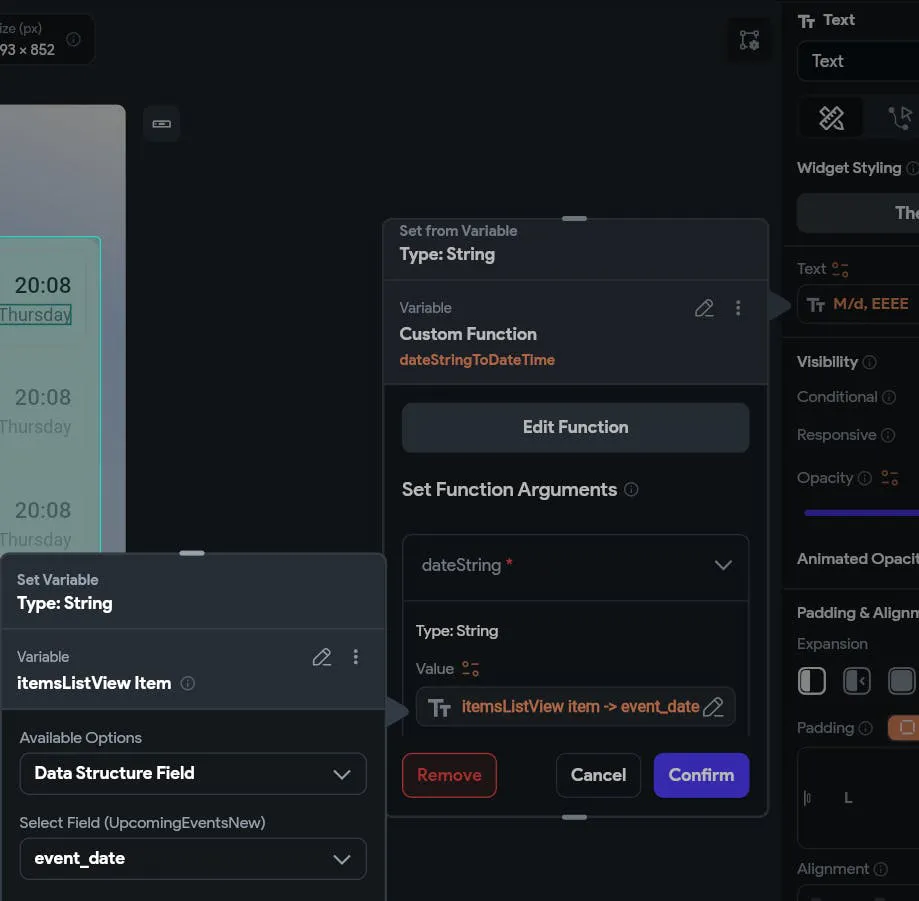This screenshot has height=901, width=919.
Task: Click the variable binding icon next to Opacity
Action: tap(889, 478)
